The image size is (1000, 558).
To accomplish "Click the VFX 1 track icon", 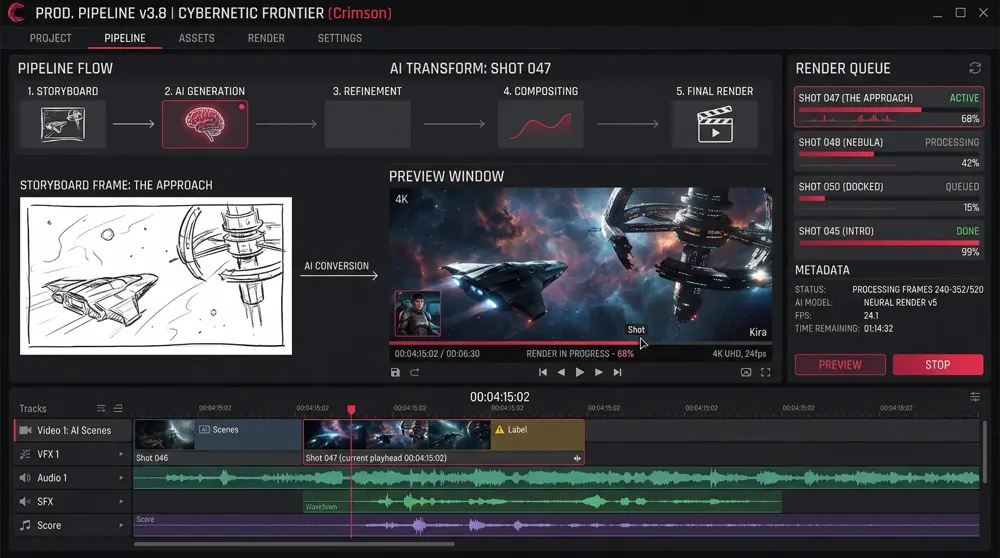I will [25, 454].
